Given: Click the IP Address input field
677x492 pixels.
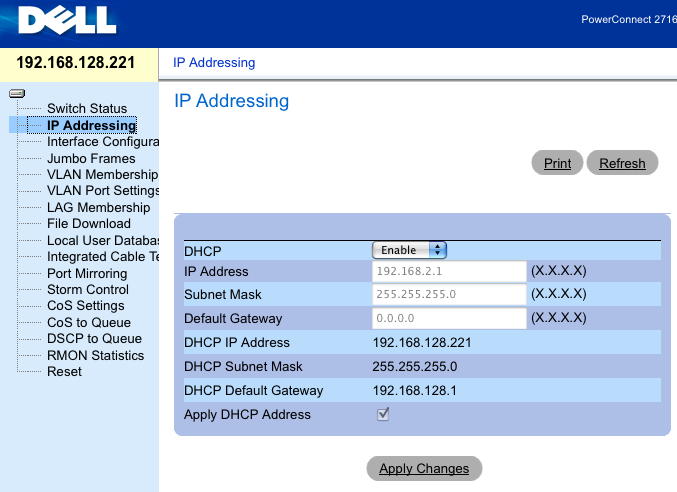Looking at the screenshot, I should (x=449, y=271).
